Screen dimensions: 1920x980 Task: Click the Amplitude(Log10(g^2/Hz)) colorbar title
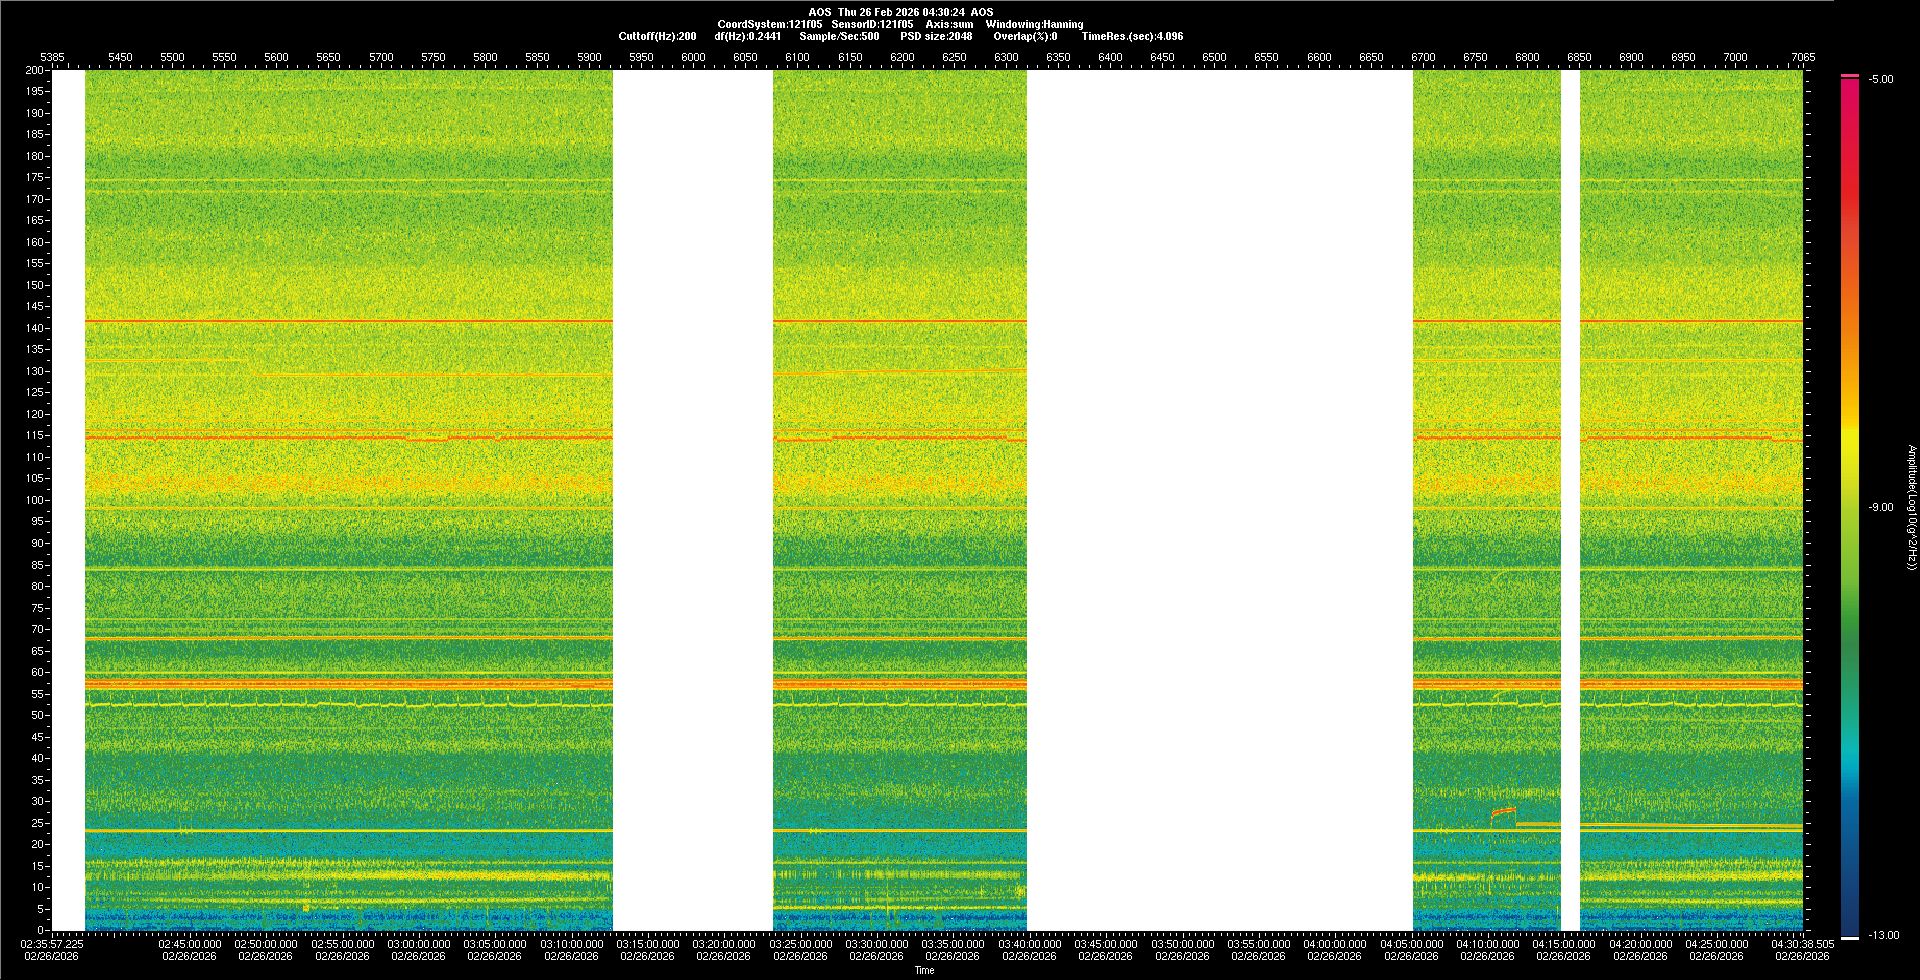click(x=1910, y=507)
